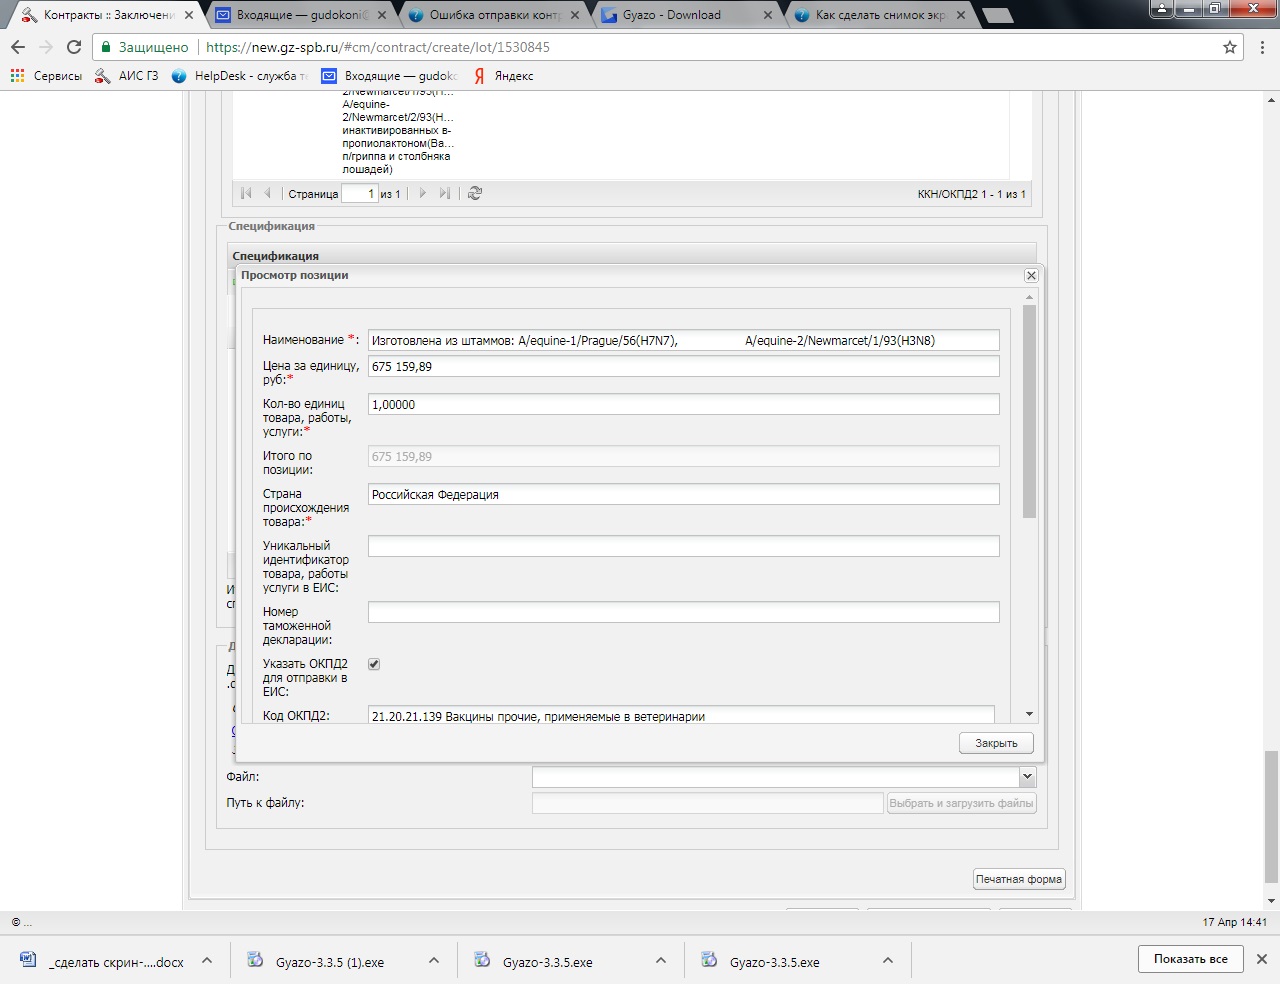This screenshot has width=1280, height=984.
Task: Click the Уникальный идентификатор товара field
Action: [684, 546]
